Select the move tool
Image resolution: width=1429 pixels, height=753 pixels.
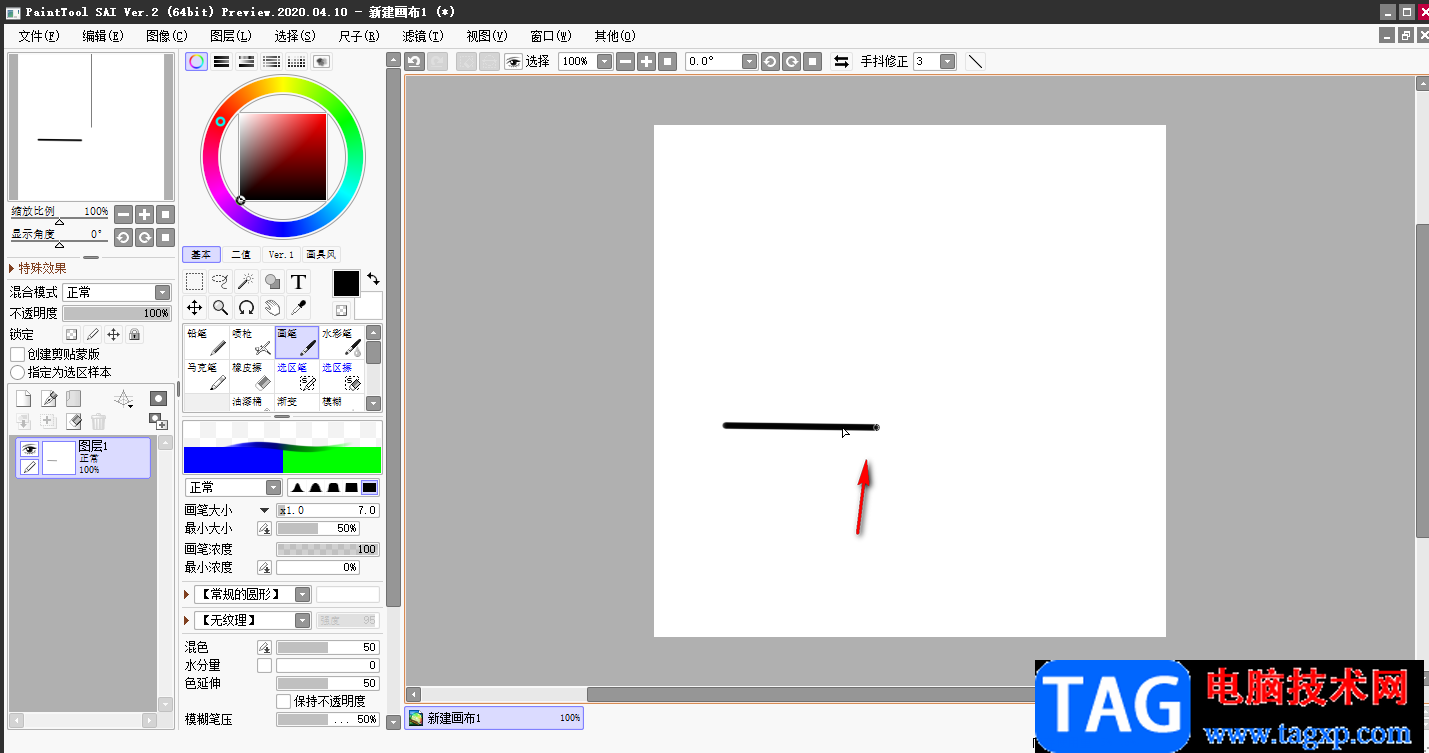click(x=195, y=308)
